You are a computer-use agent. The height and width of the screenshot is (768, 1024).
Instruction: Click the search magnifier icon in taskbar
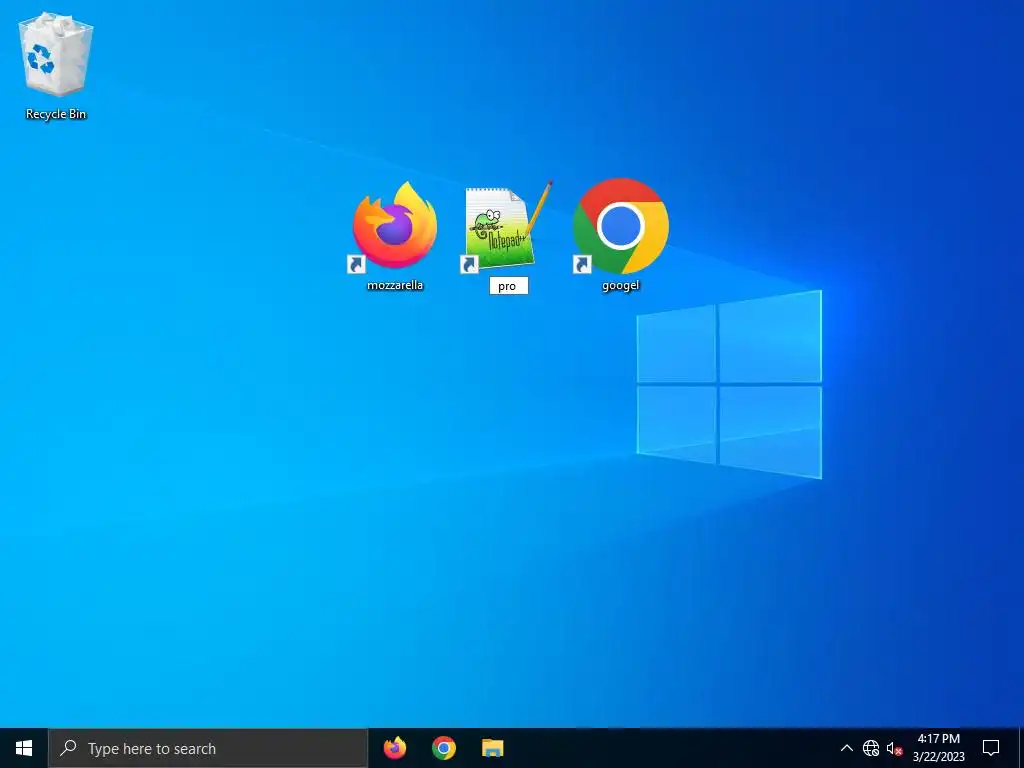pos(68,748)
